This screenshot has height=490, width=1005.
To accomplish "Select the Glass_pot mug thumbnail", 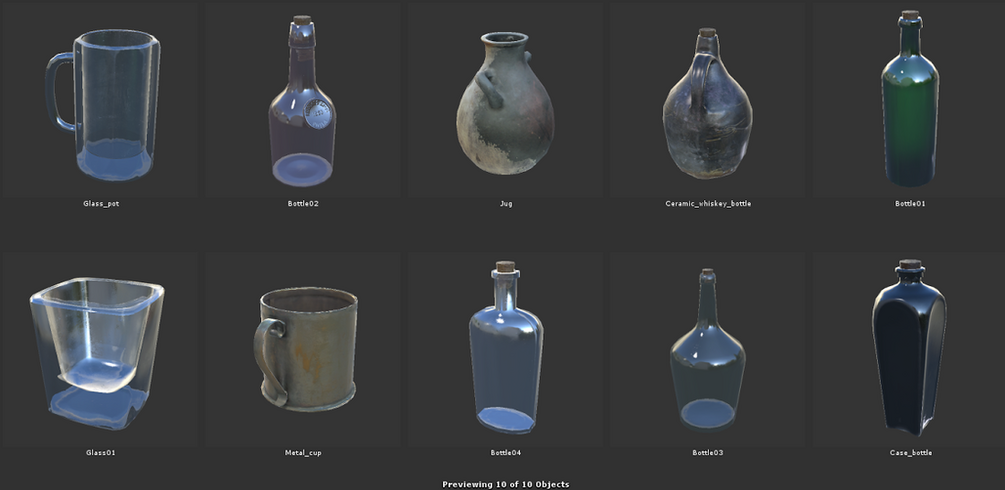I will tap(99, 99).
